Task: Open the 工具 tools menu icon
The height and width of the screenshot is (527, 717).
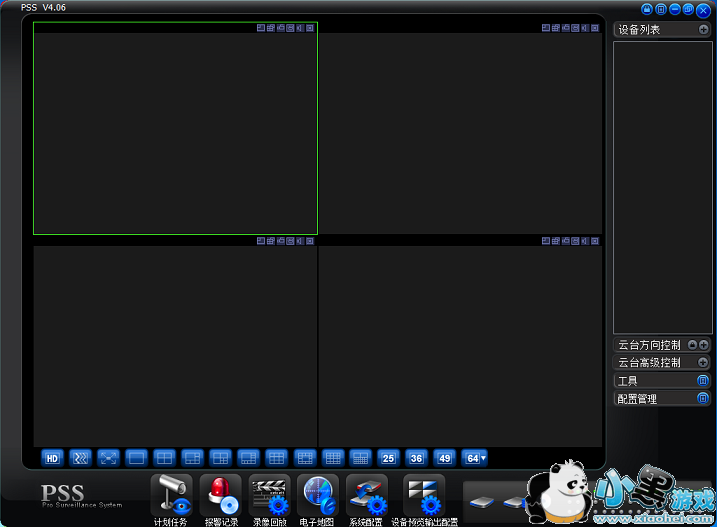Action: (x=703, y=380)
